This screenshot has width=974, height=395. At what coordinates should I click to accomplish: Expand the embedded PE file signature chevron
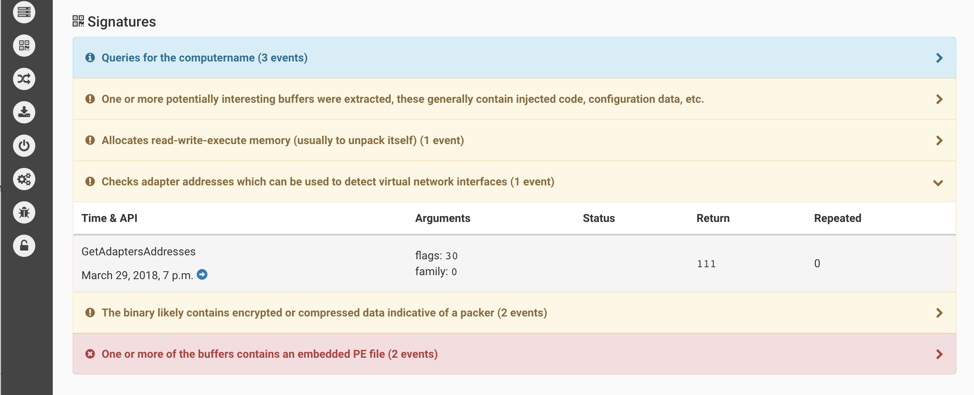pos(939,354)
